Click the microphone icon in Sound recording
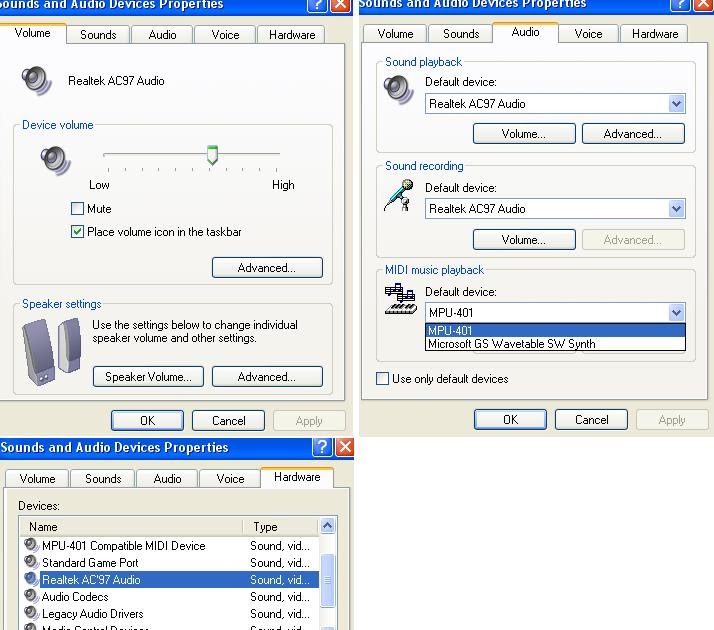The height and width of the screenshot is (630, 714). [399, 195]
